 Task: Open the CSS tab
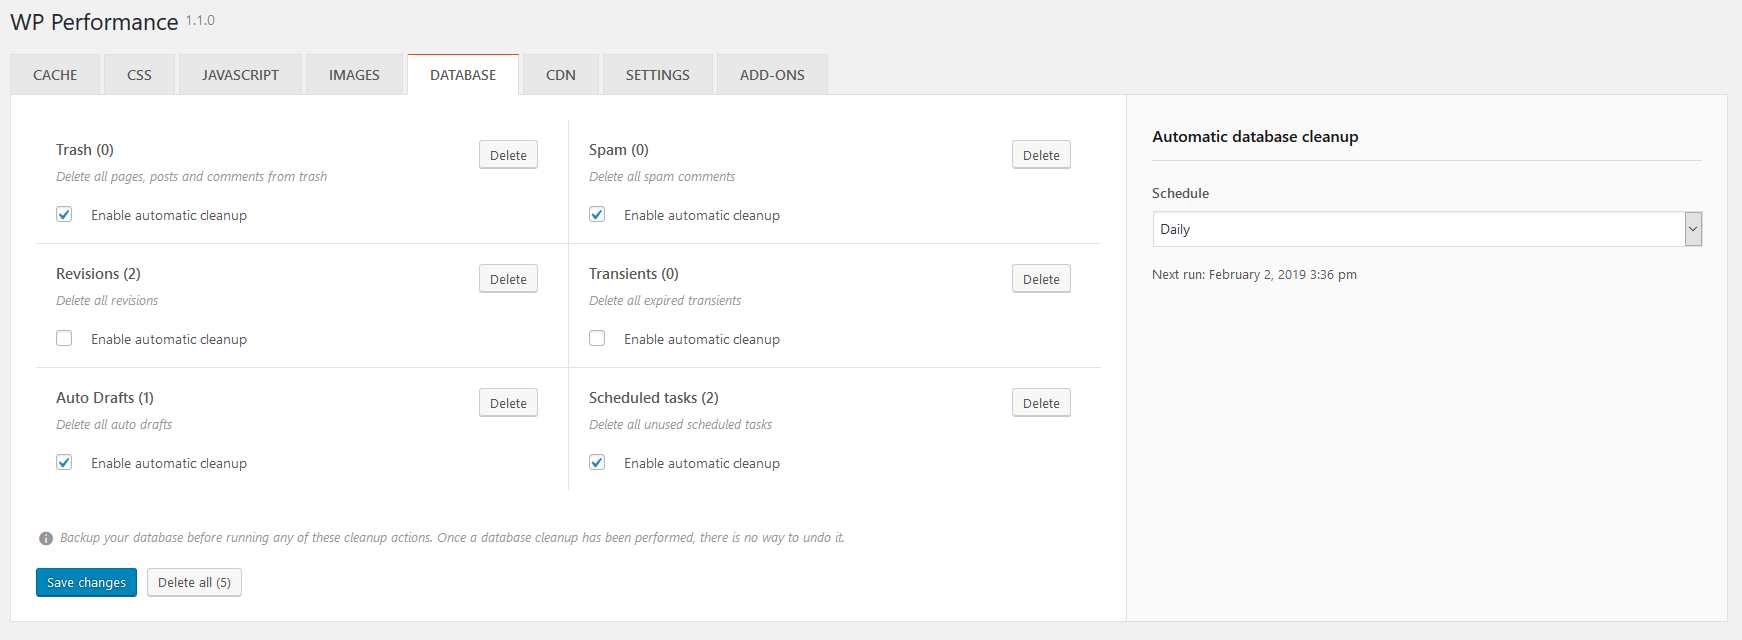(x=139, y=75)
